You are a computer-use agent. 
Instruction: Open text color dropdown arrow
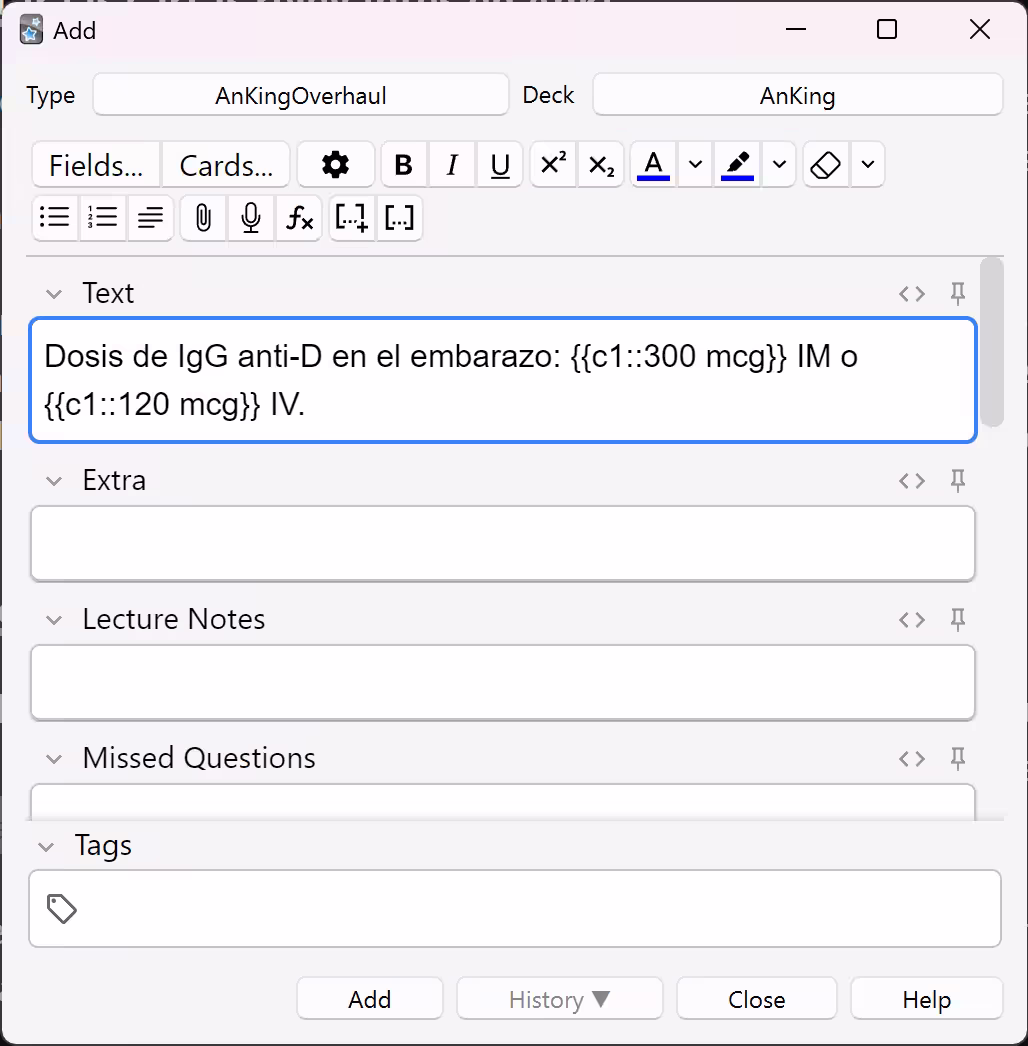[696, 165]
